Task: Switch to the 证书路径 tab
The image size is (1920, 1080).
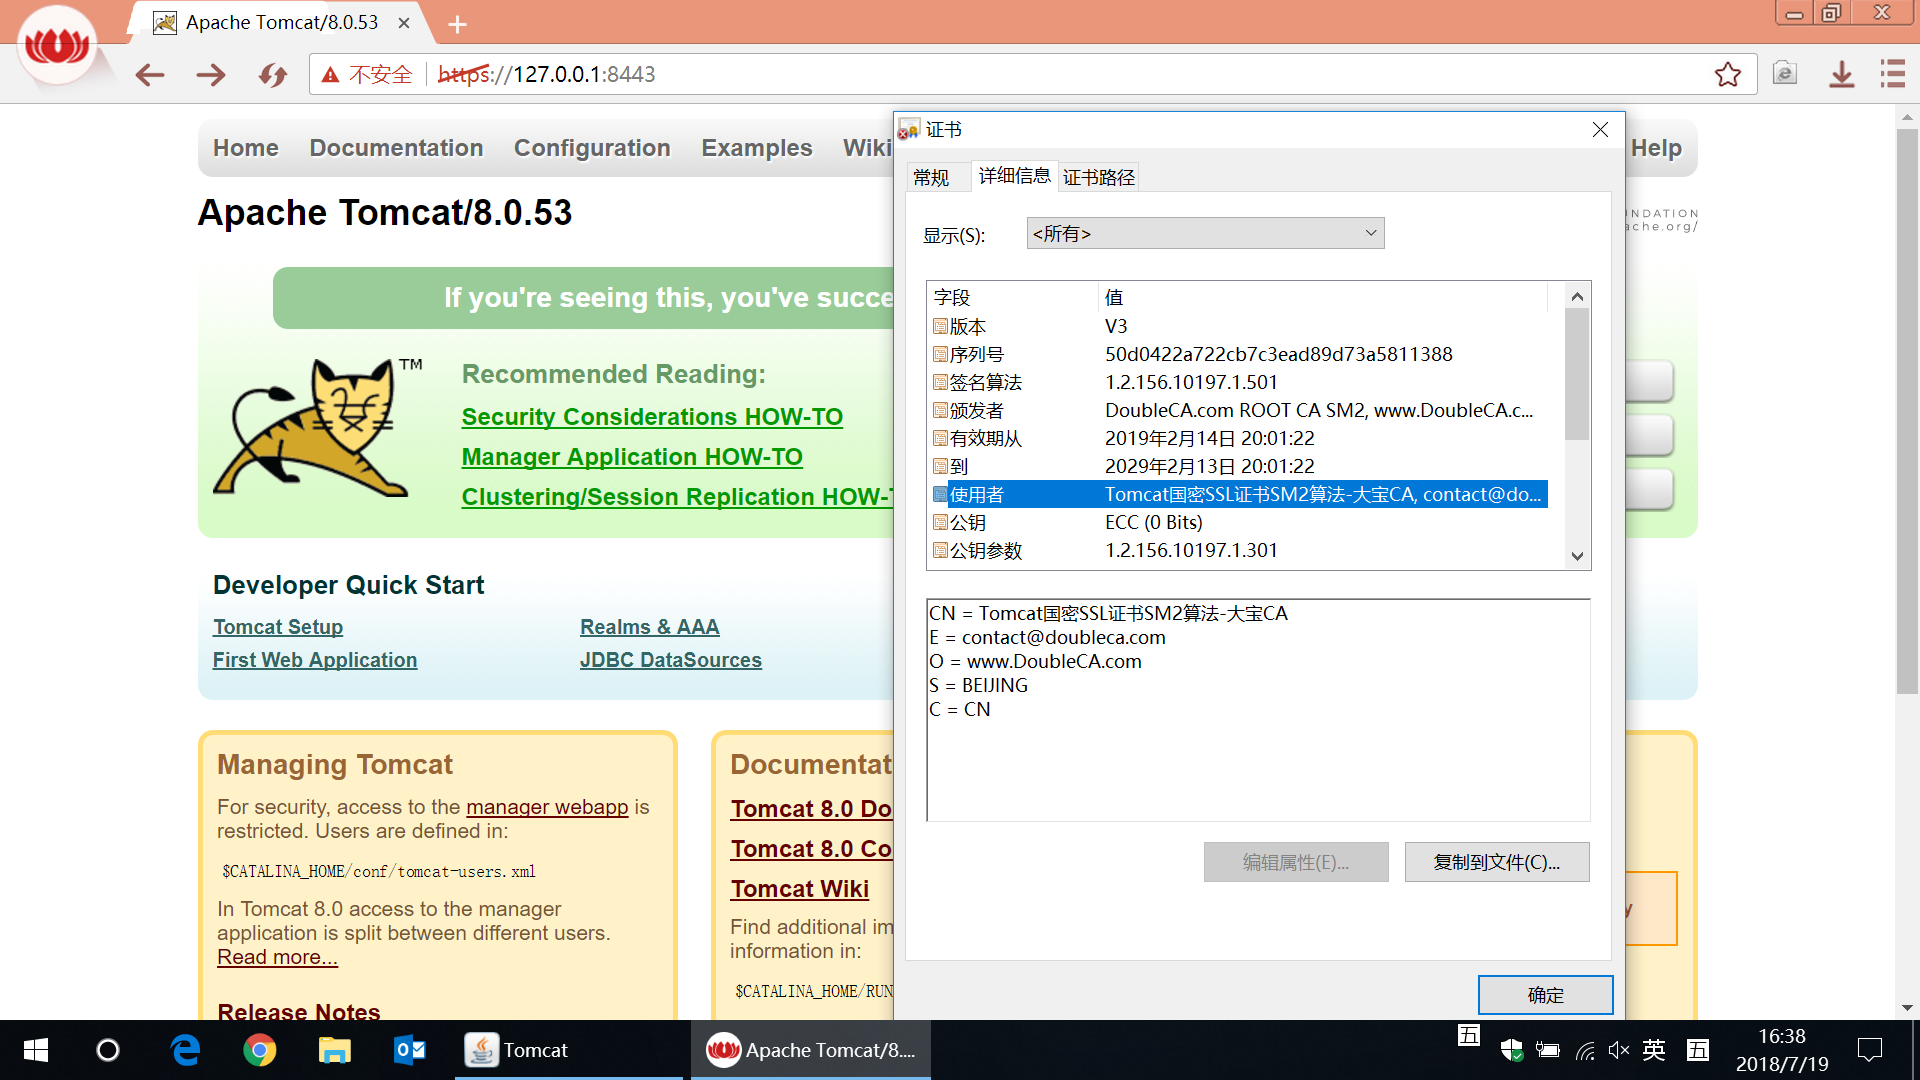Action: click(x=1098, y=178)
